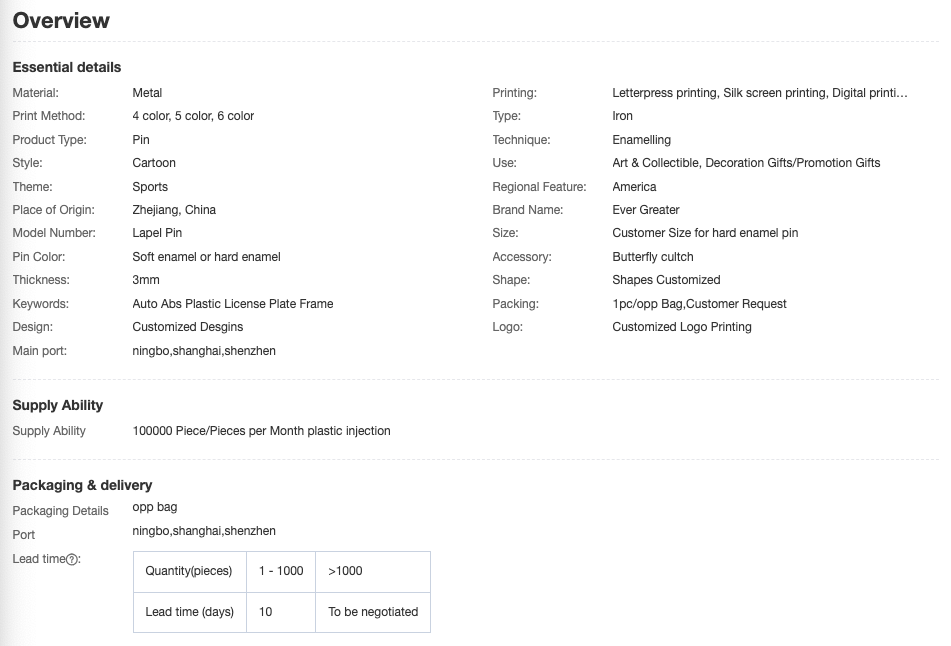951x646 pixels.
Task: Click the 'Quantity(pieces)' table header cell
Action: pyautogui.click(x=190, y=571)
